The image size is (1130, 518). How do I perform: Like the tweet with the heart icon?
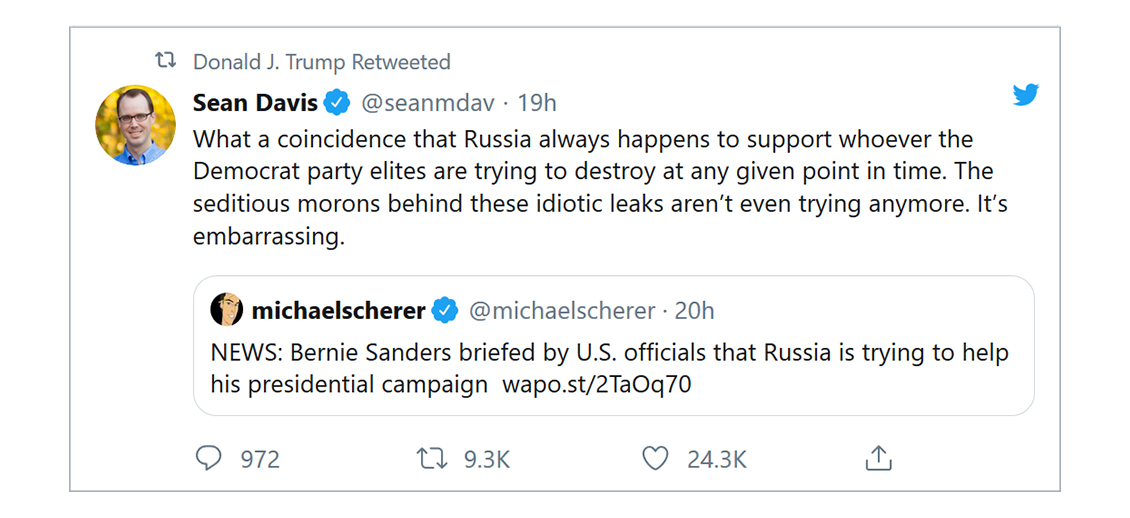(655, 459)
